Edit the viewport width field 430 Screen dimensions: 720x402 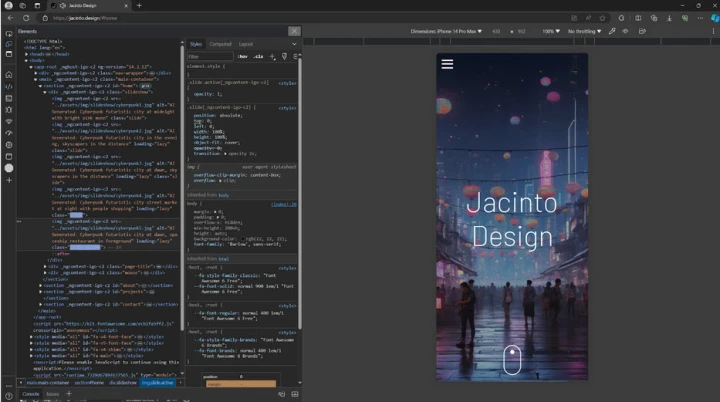496,31
